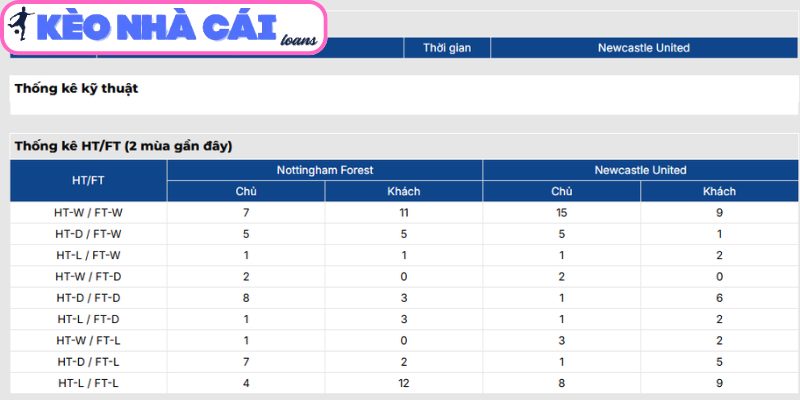This screenshot has height=400, width=800.
Task: Click Khách subheader under Nottingham Forest
Action: click(404, 191)
